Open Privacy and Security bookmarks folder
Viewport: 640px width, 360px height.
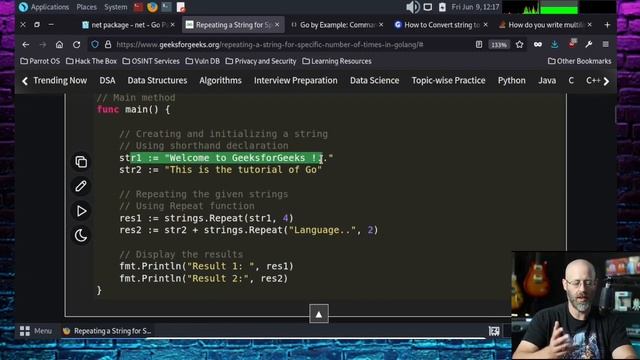tap(261, 61)
